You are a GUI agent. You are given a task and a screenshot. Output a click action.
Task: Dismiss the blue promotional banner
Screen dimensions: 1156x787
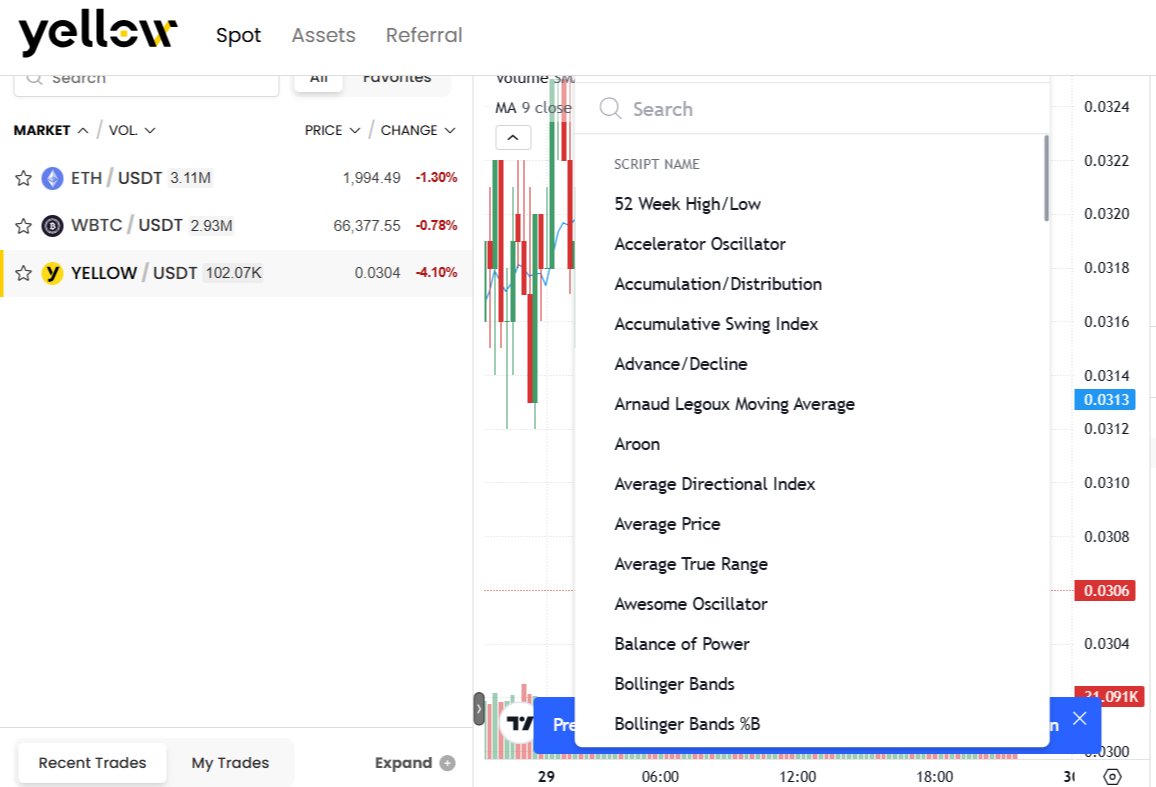pyautogui.click(x=1079, y=718)
